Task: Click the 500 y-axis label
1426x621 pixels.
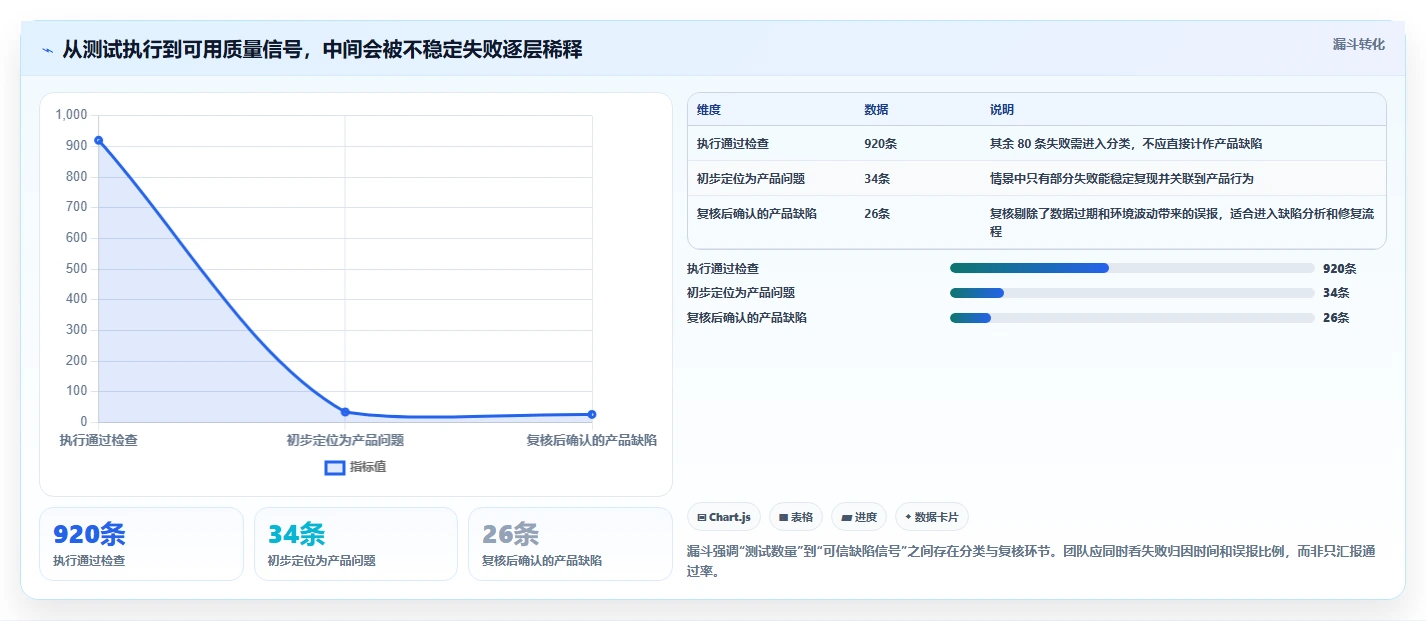Action: [77, 269]
